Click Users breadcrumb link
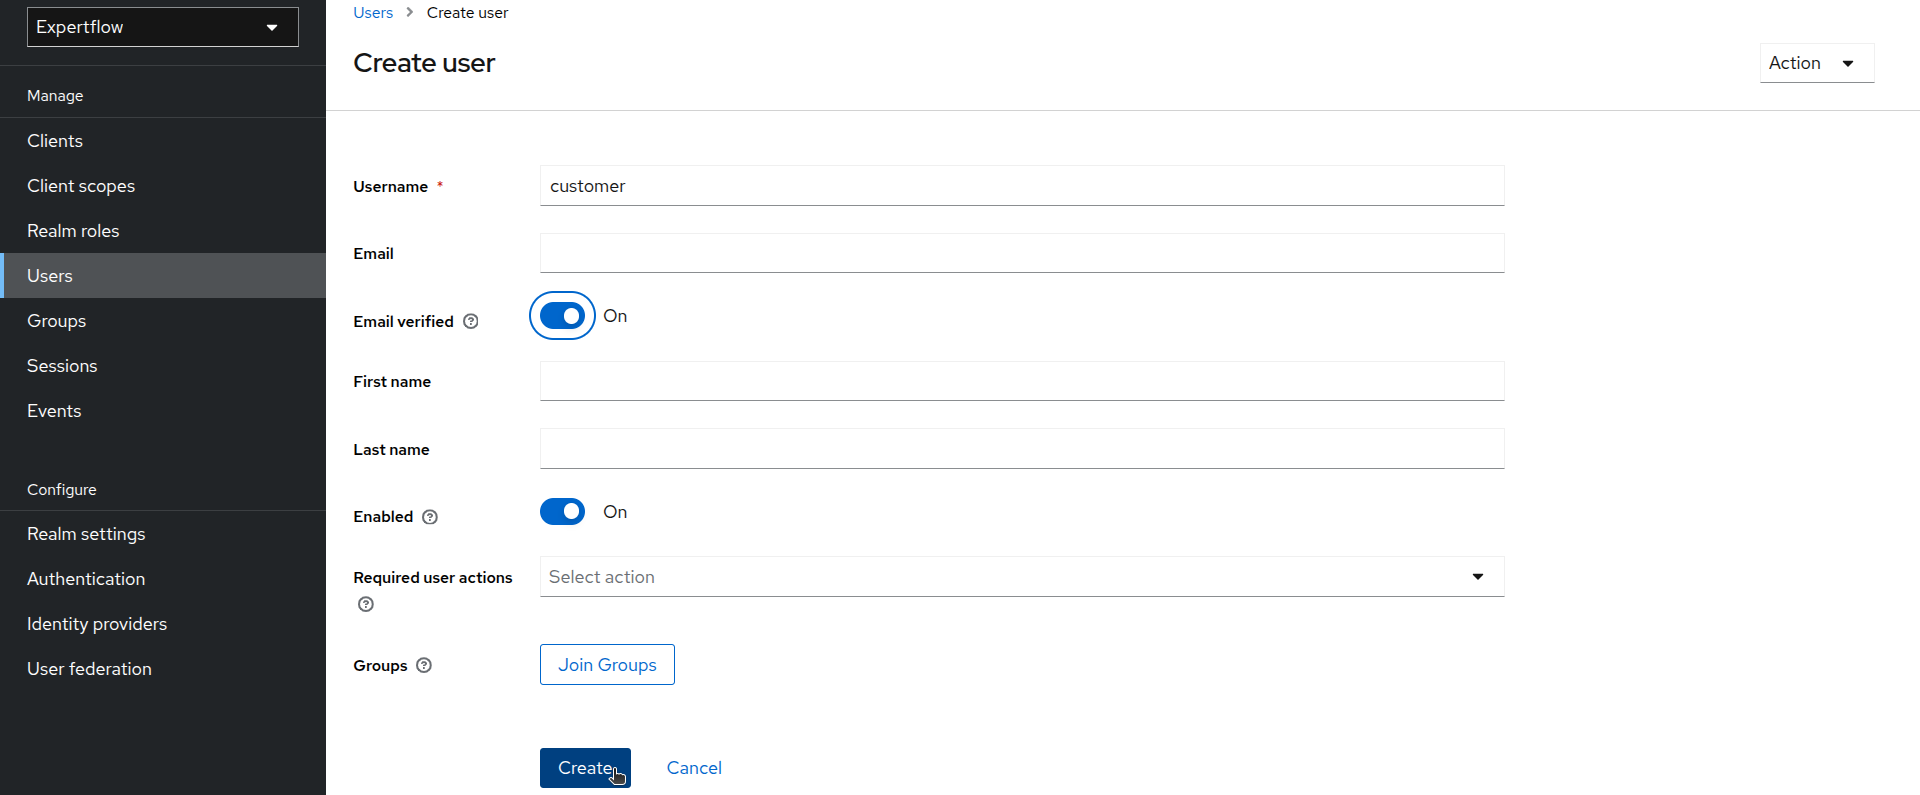This screenshot has height=795, width=1920. (x=373, y=13)
